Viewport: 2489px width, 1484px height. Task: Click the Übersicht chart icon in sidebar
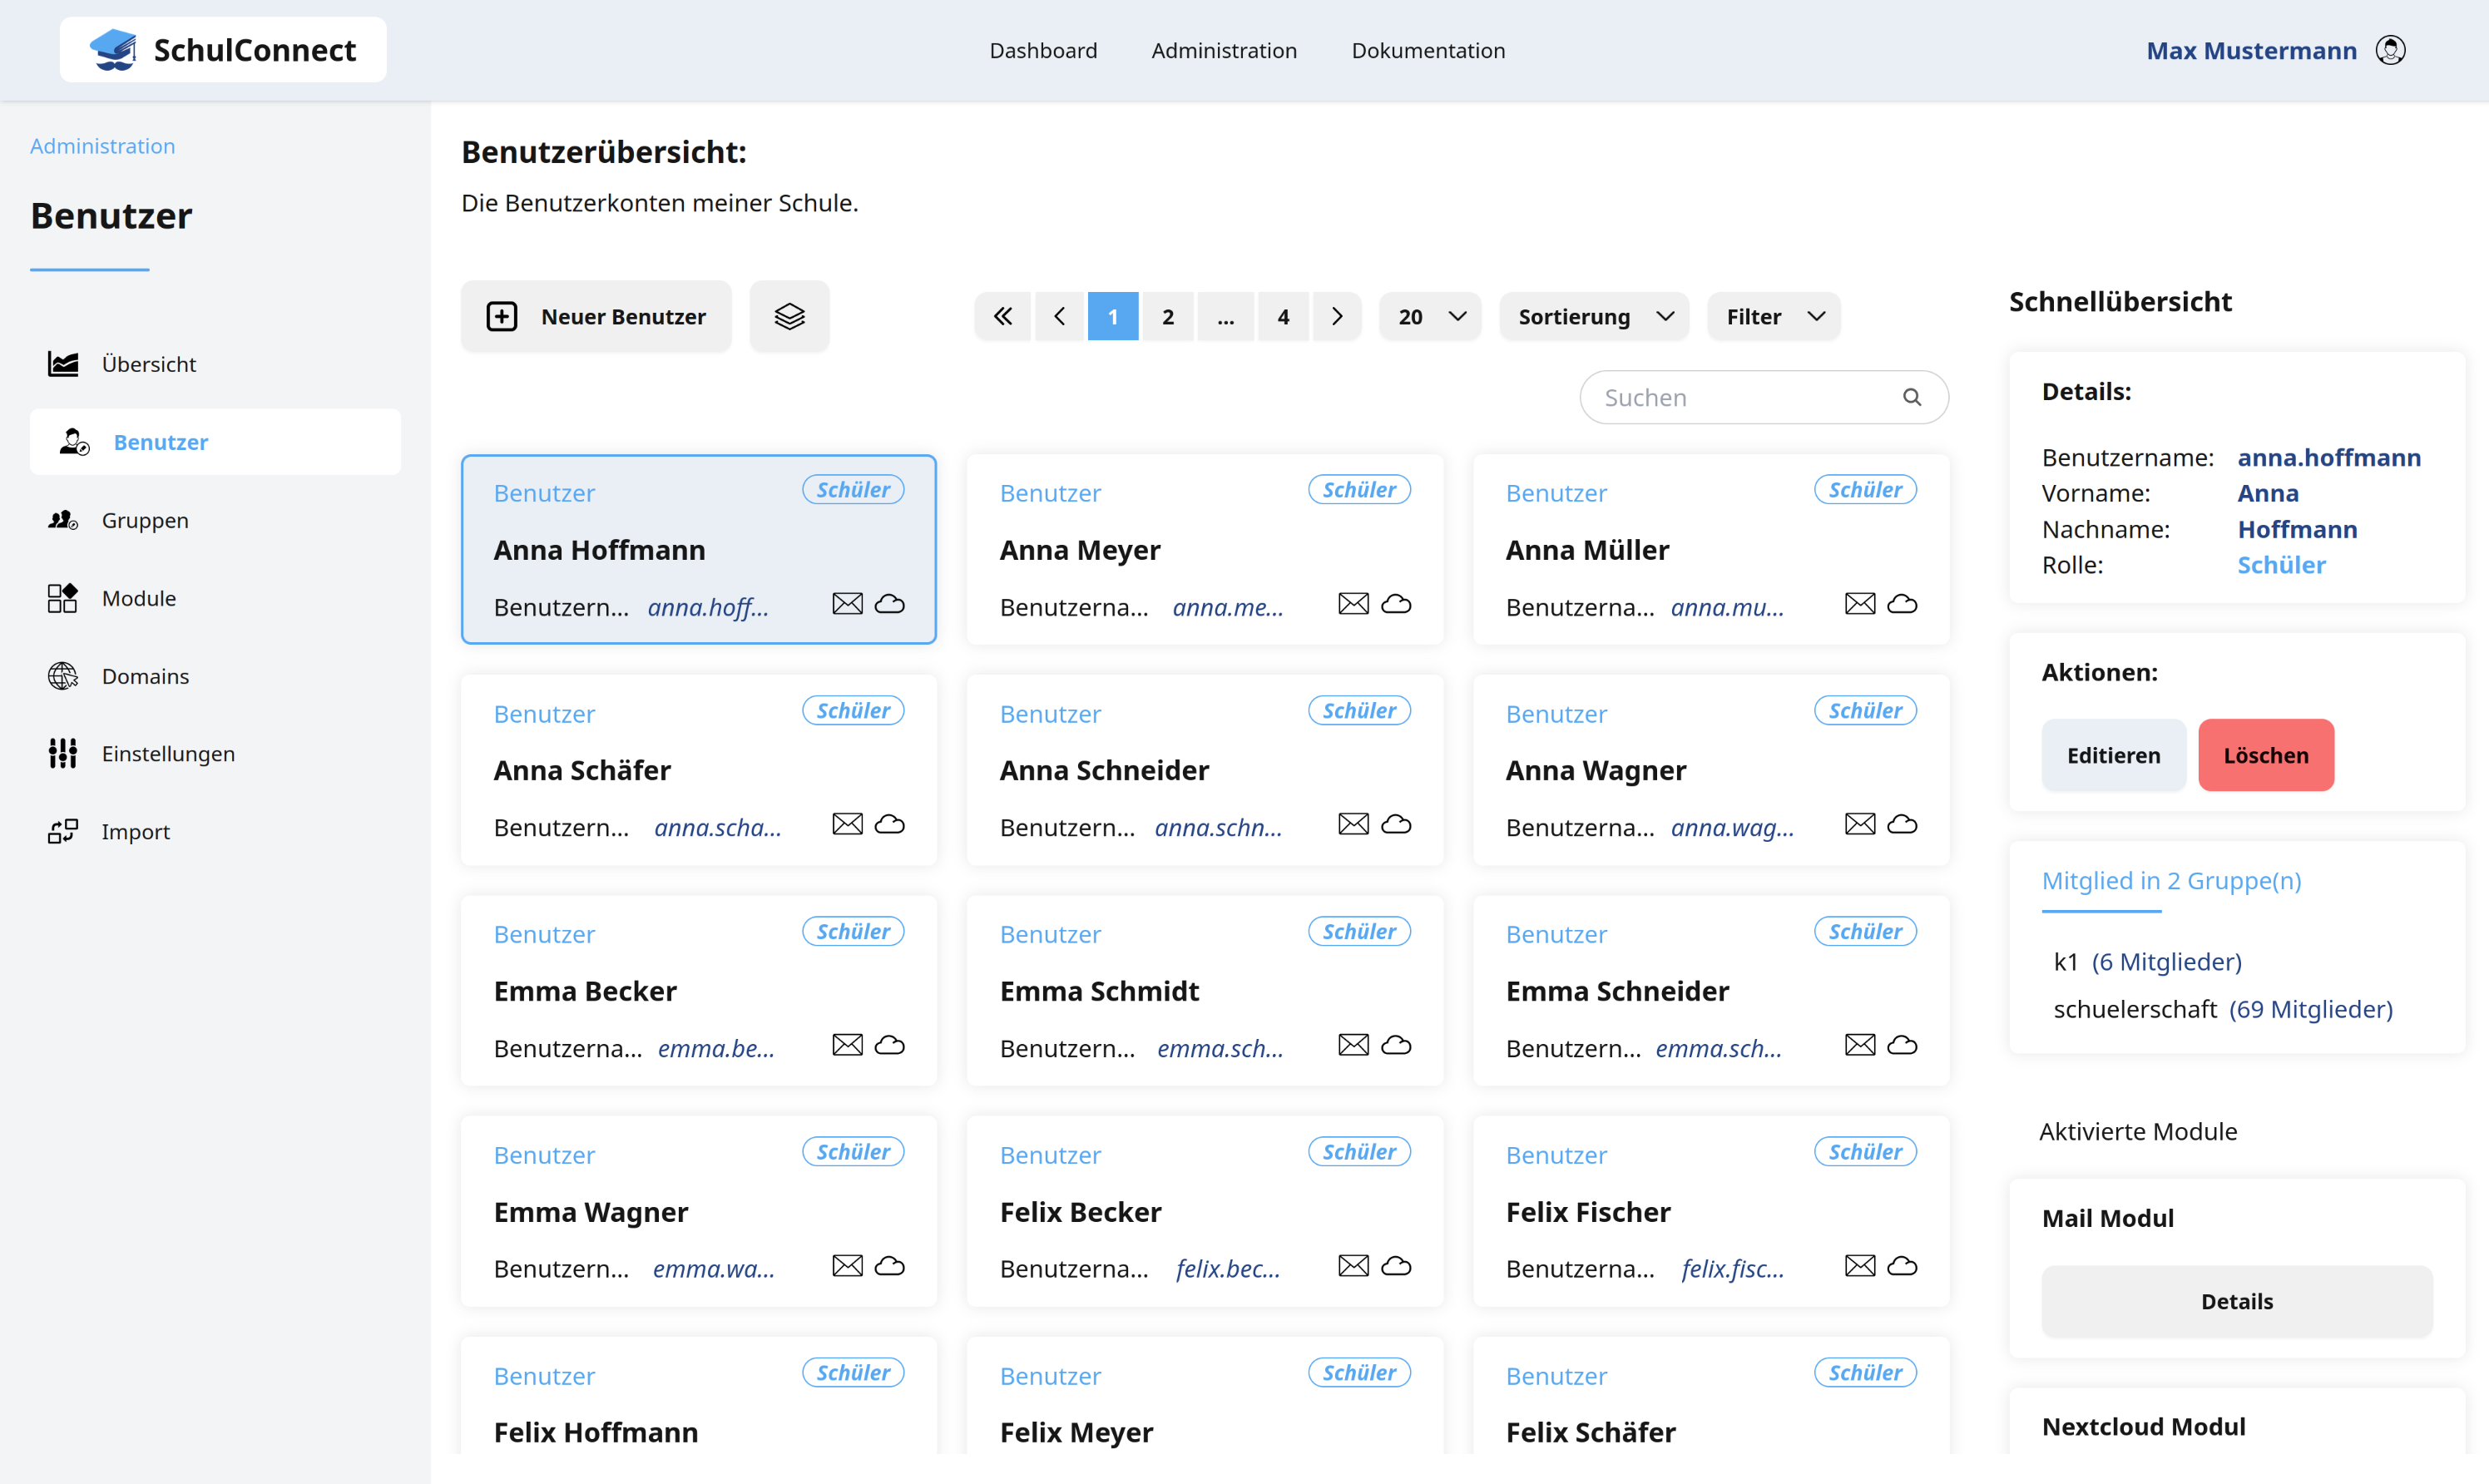[x=63, y=364]
